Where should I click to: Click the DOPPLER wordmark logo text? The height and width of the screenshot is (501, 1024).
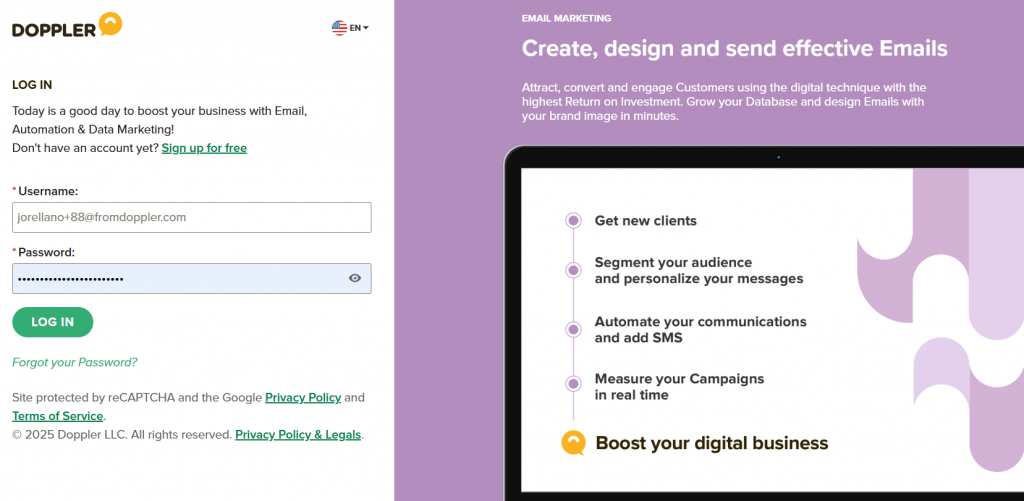pyautogui.click(x=54, y=30)
